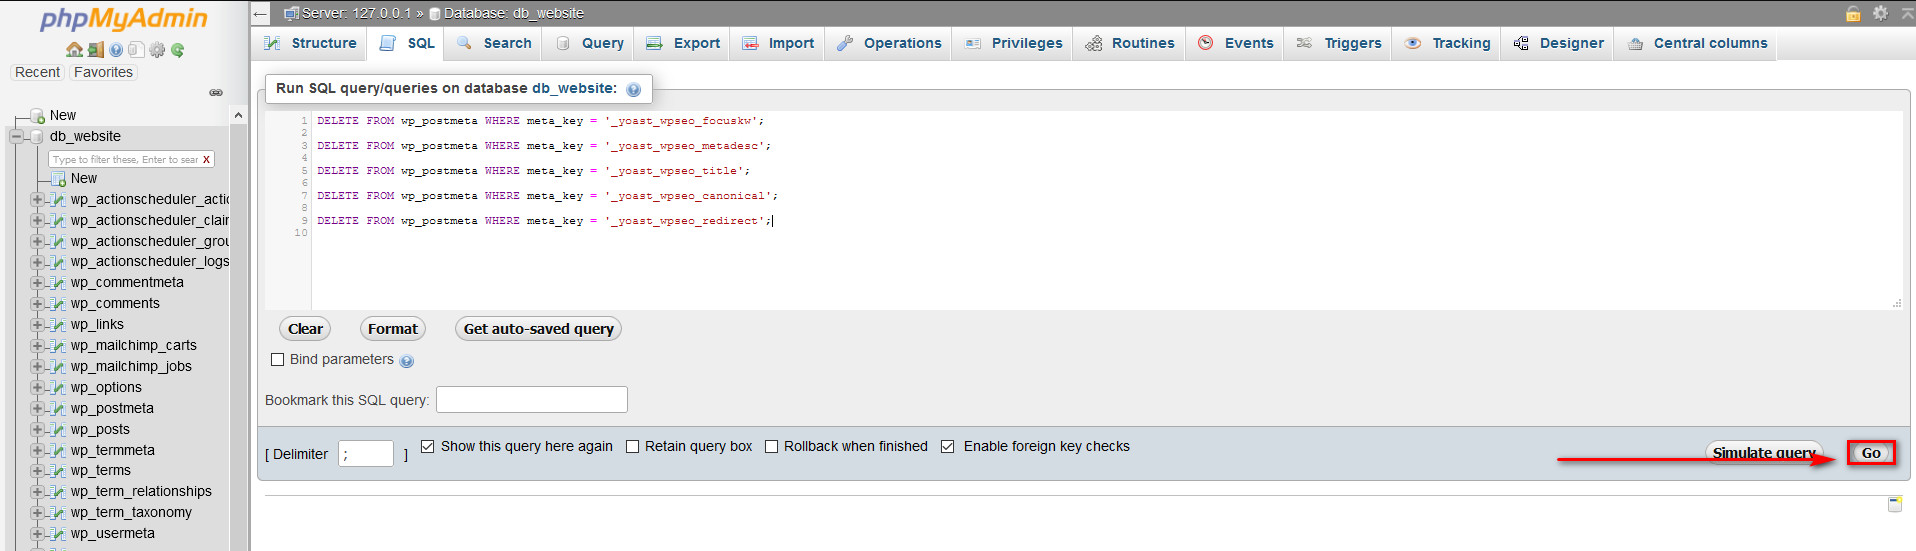Open the Designer tab
Screen dimensions: 1916x551
1558,43
